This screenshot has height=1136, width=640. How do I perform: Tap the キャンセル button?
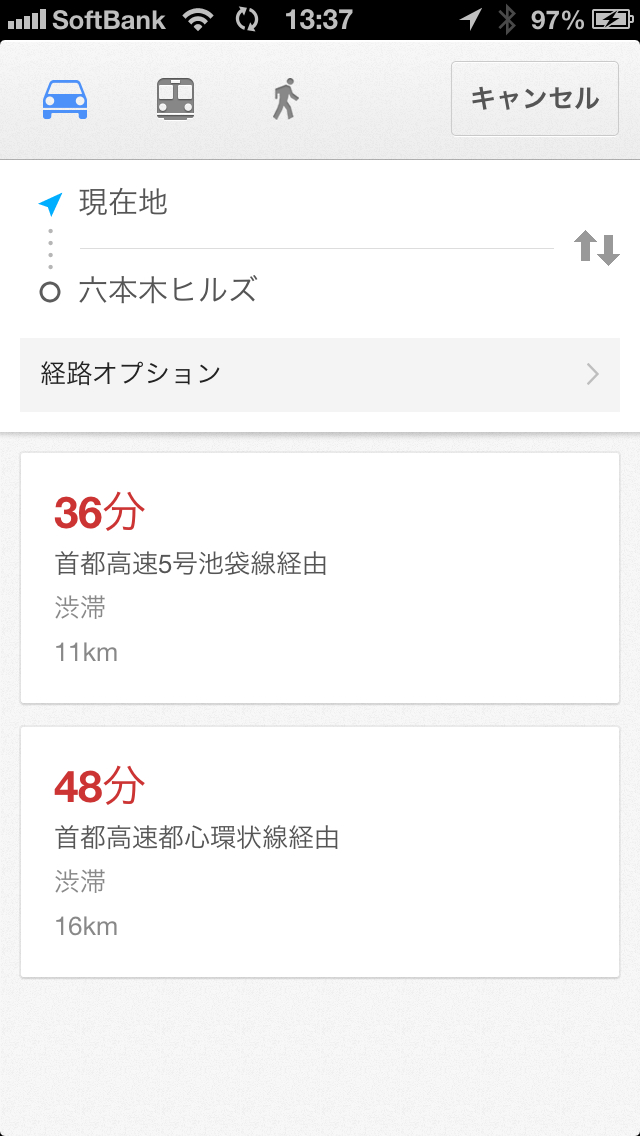534,98
